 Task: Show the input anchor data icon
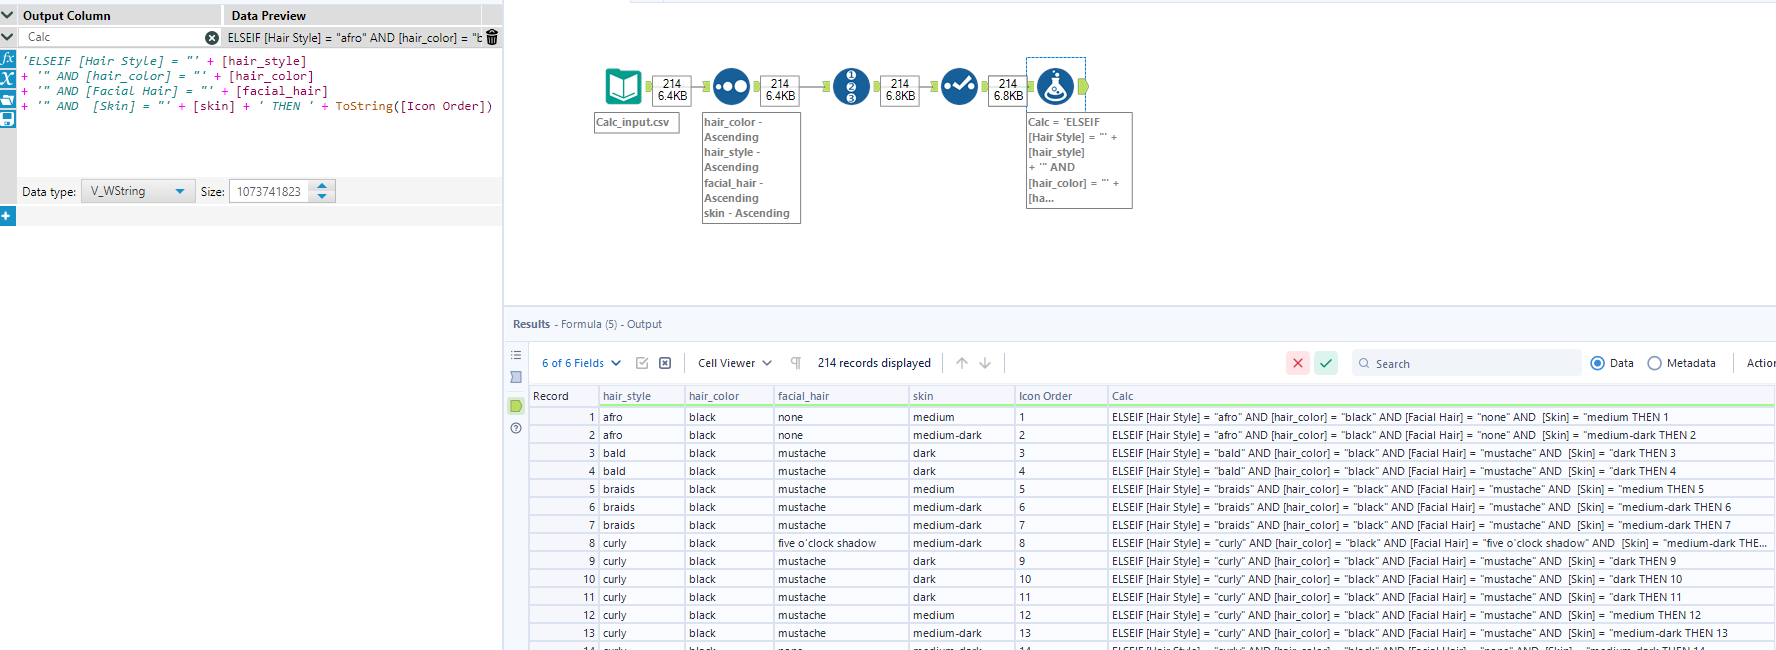click(516, 377)
